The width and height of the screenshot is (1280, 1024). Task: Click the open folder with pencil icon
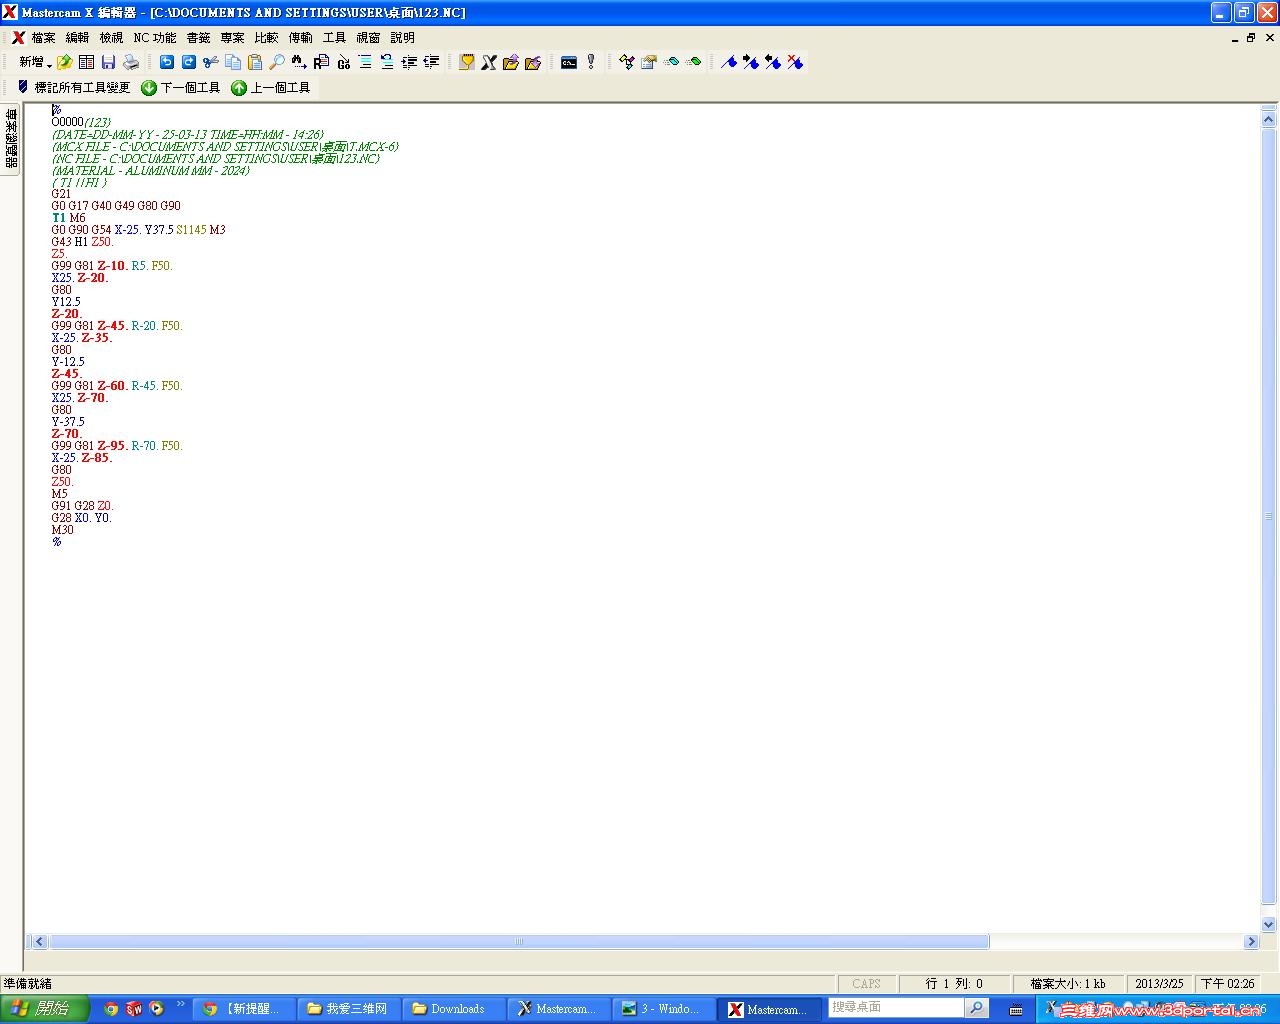pos(511,62)
